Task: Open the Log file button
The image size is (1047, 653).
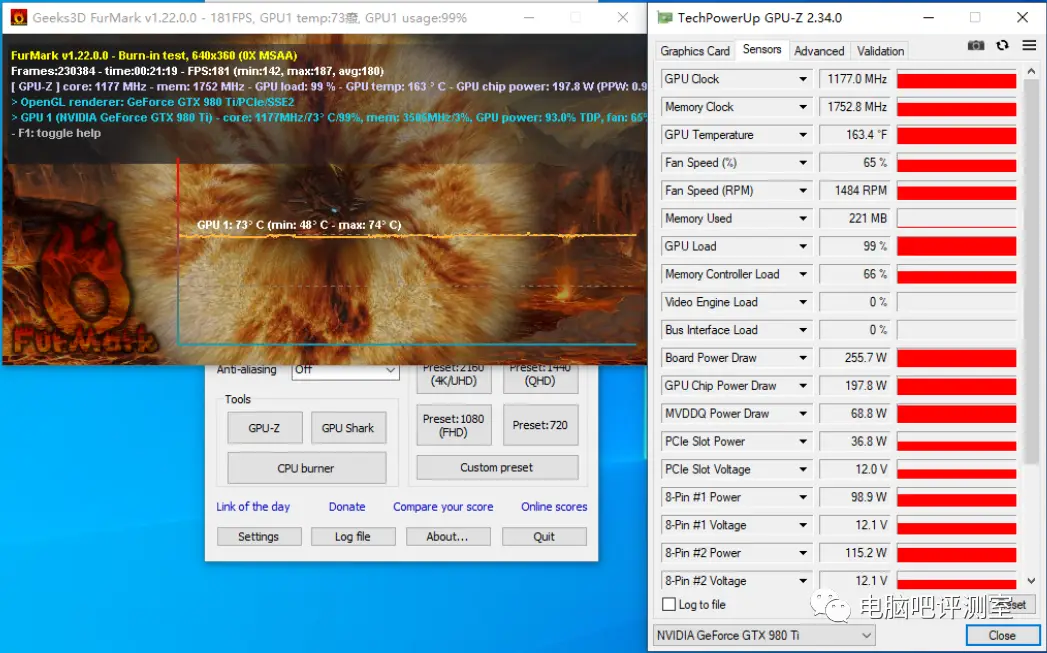Action: (353, 537)
